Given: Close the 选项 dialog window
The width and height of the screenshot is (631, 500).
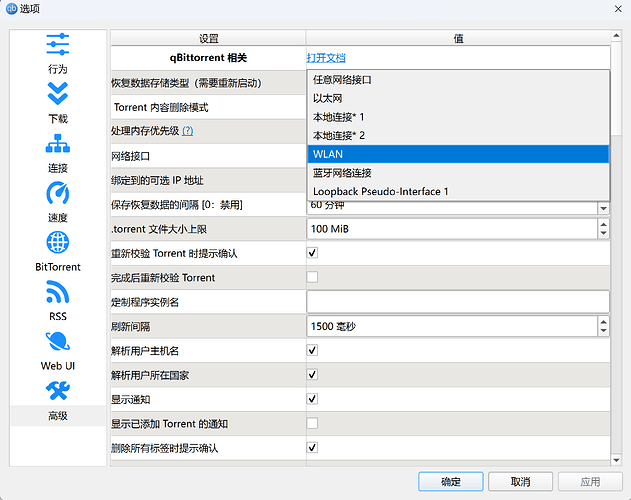Looking at the screenshot, I should click(618, 8).
